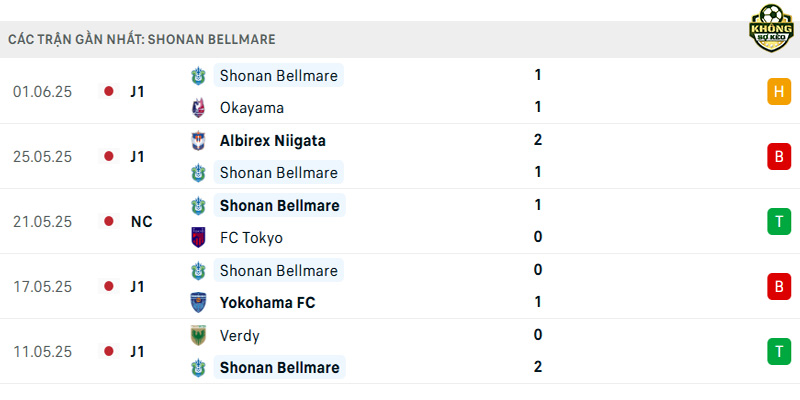Screen dimensions: 800x400
Task: Click the Albirex Niigata team crest
Action: pyautogui.click(x=198, y=140)
